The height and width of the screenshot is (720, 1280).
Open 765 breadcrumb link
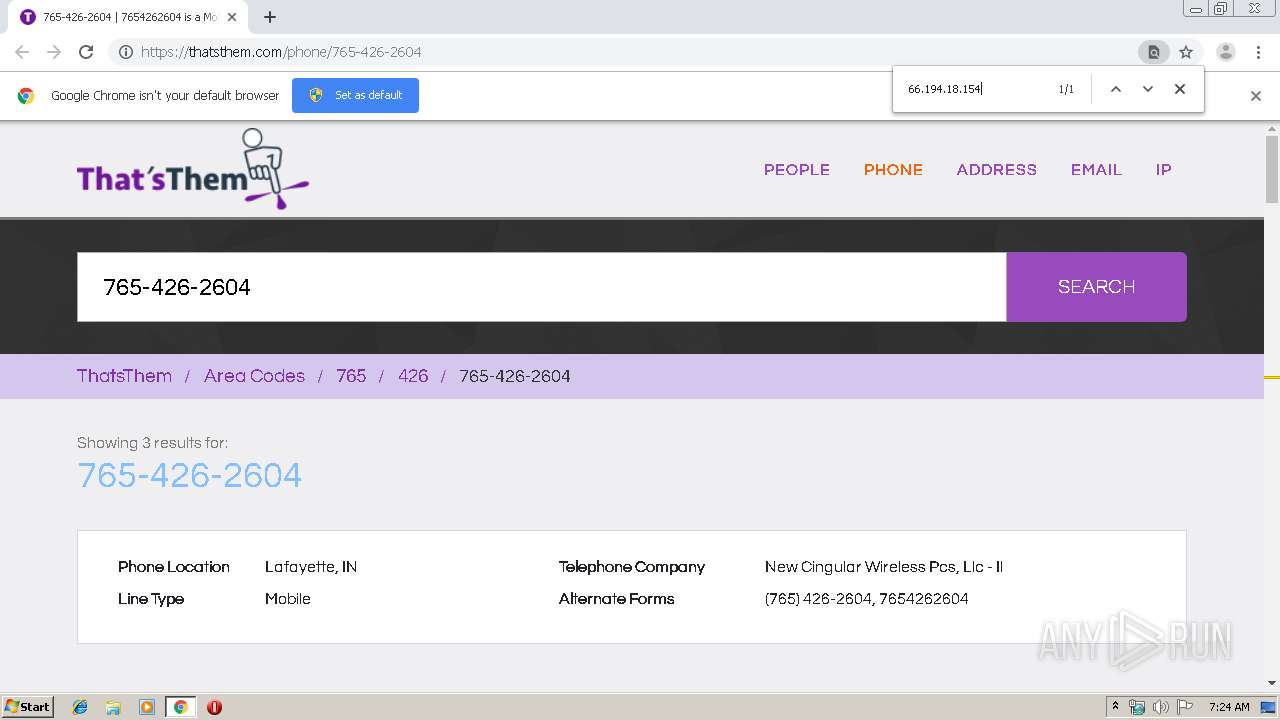coord(351,376)
